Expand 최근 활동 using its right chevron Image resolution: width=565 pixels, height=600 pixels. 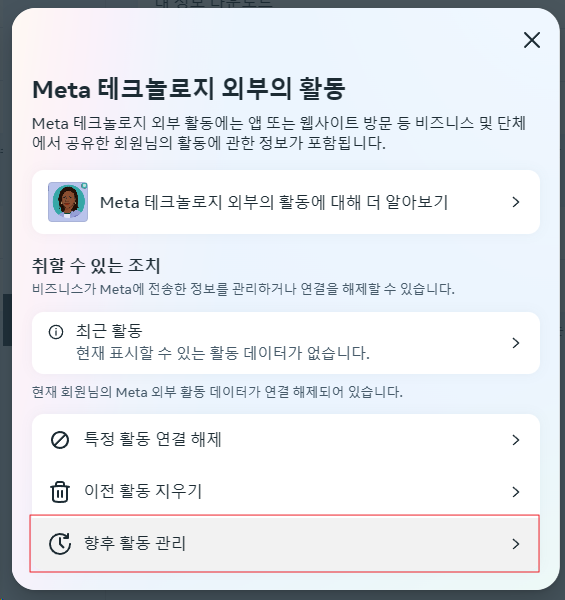tap(516, 343)
